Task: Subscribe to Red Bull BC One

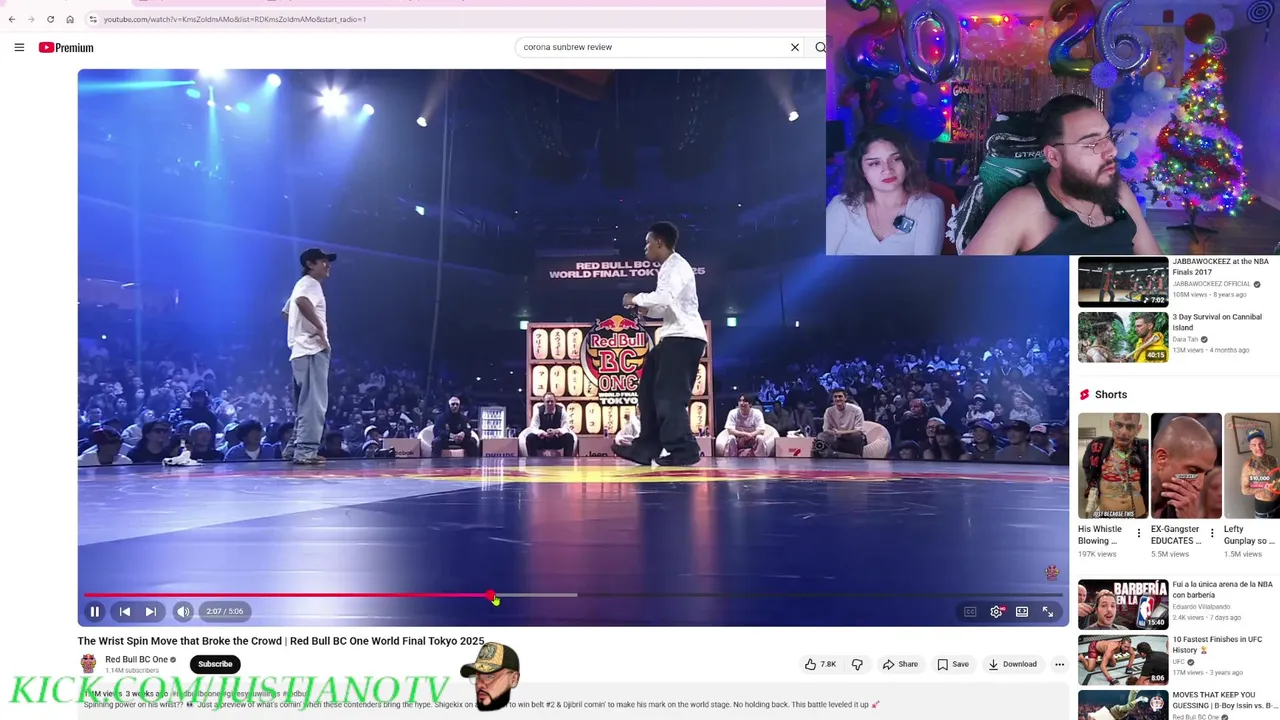Action: (x=215, y=664)
